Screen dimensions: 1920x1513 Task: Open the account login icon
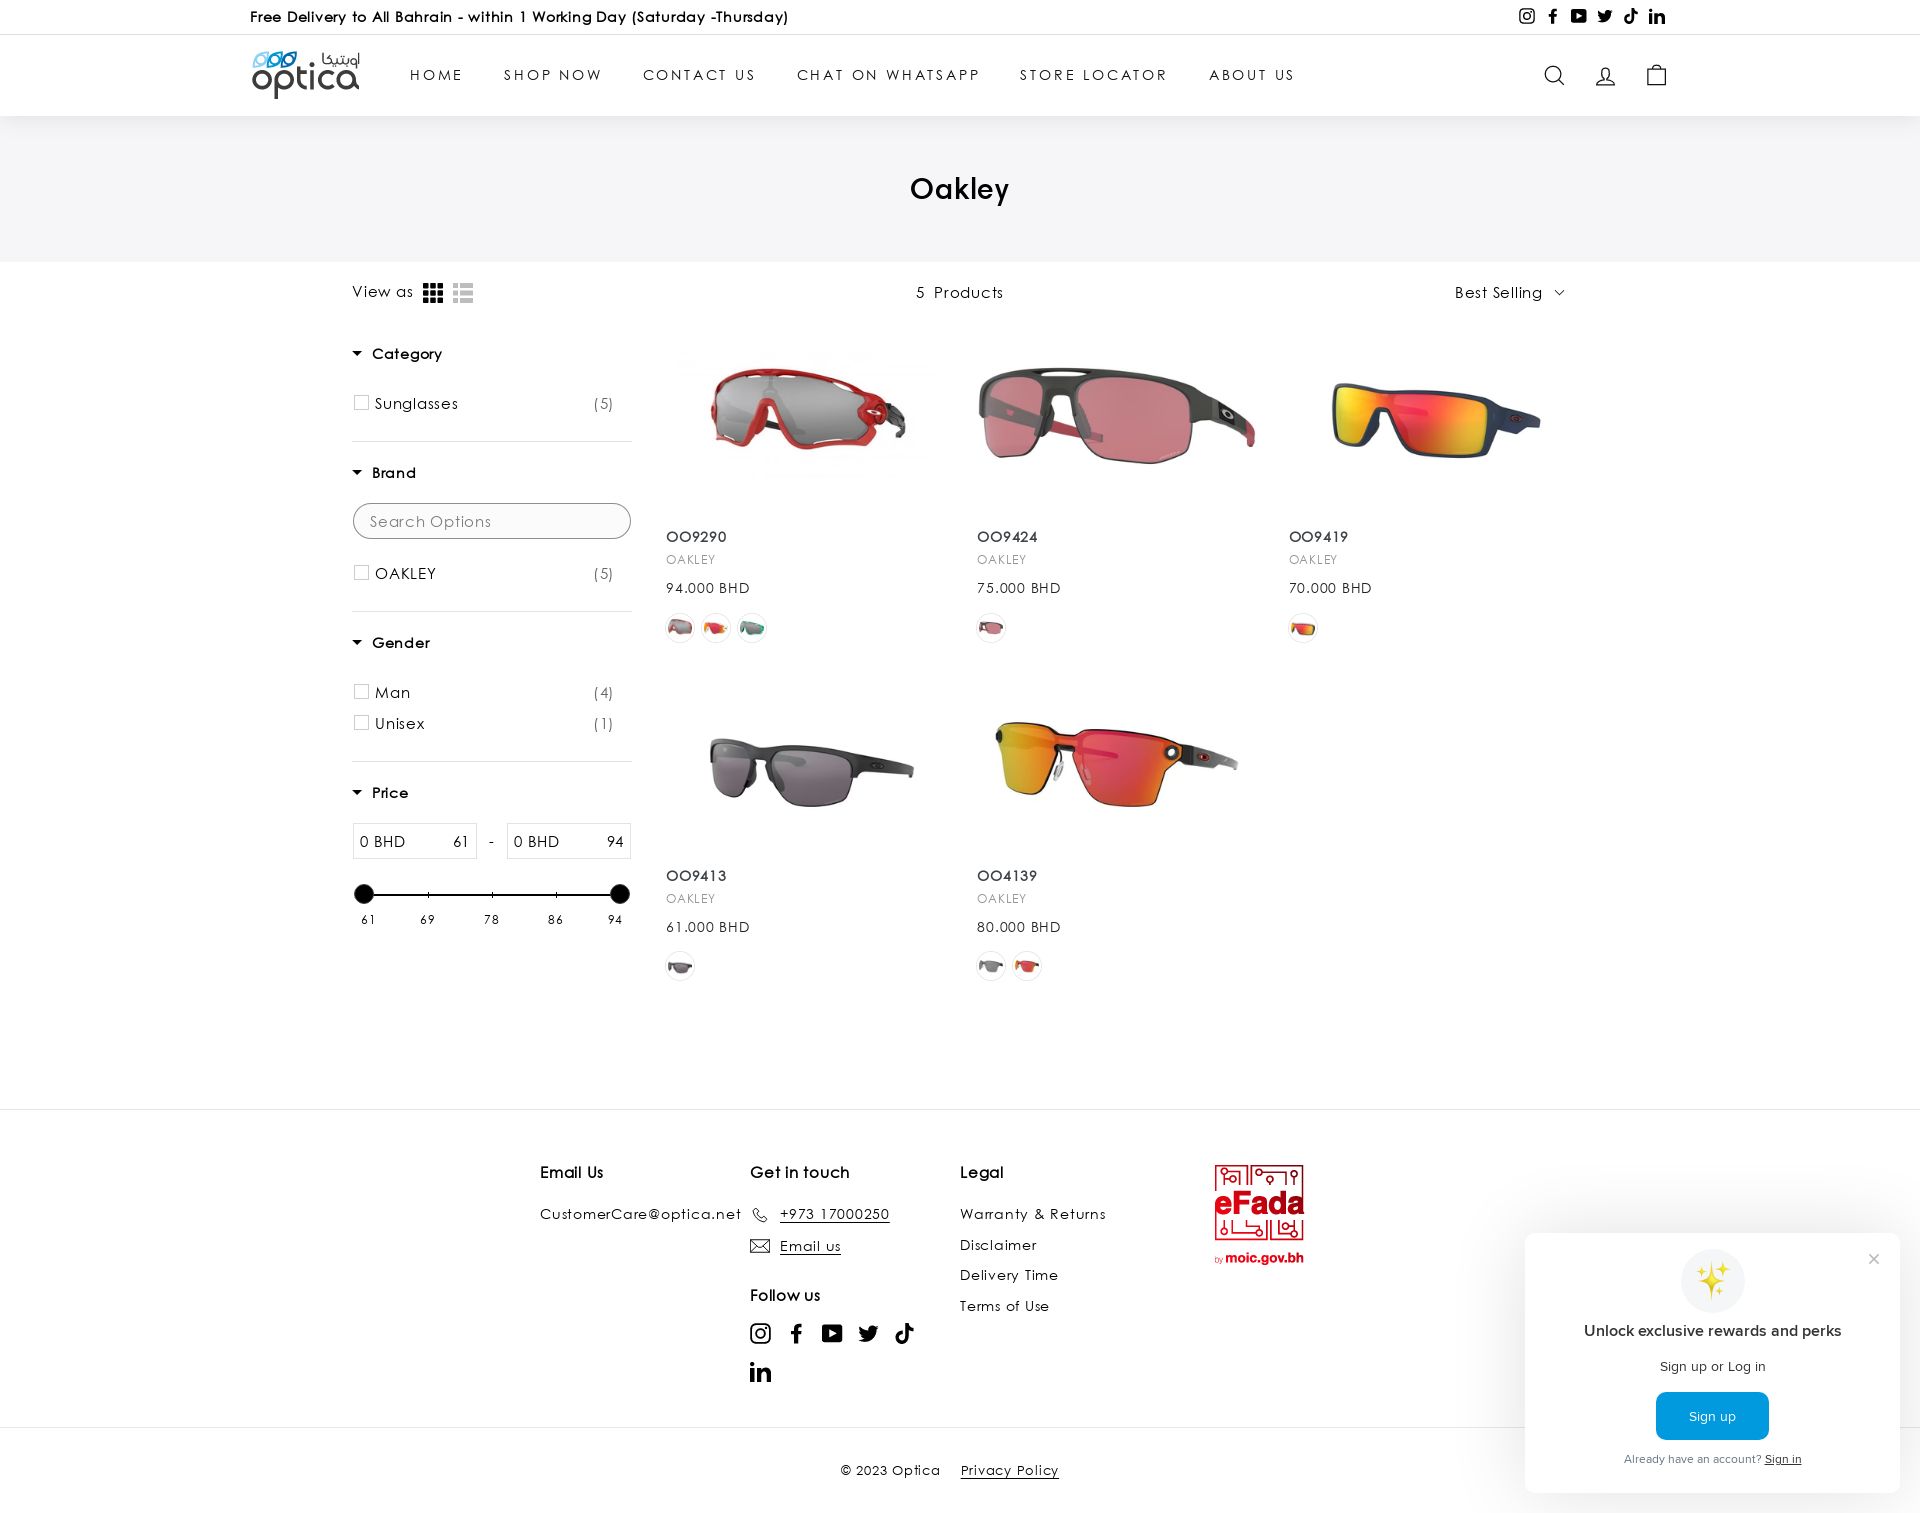1605,76
